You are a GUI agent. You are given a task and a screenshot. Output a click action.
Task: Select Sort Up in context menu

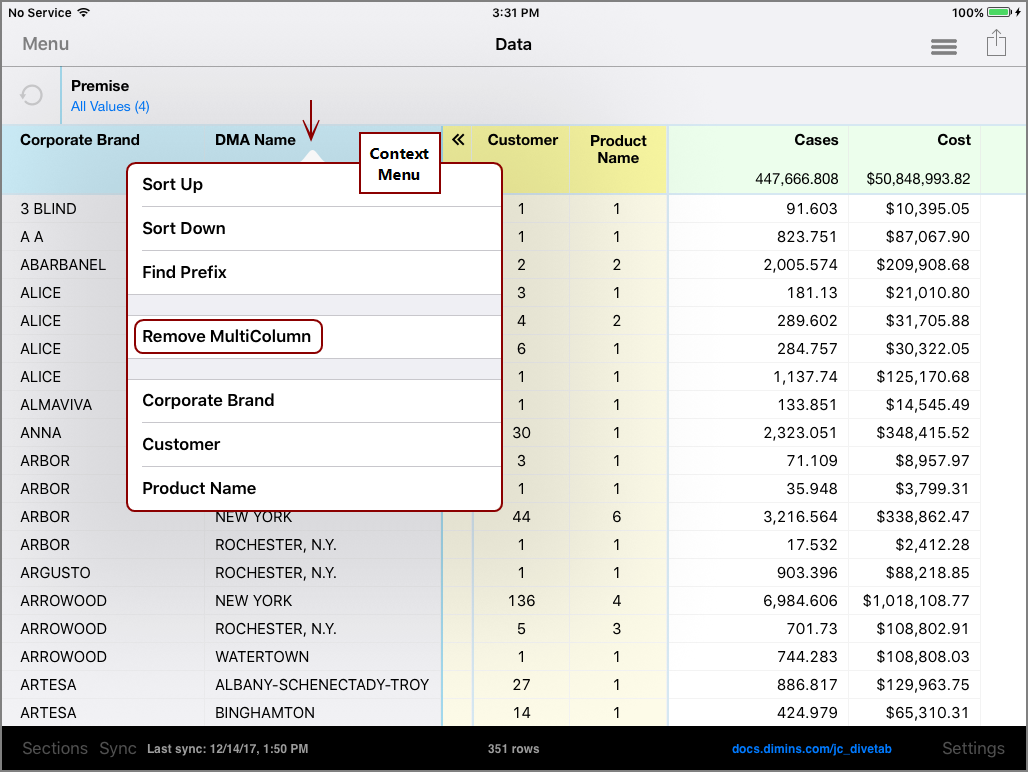coord(172,184)
